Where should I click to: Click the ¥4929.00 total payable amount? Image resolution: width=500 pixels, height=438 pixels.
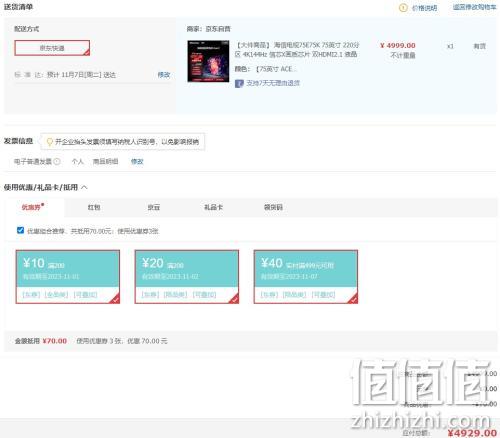(472, 433)
